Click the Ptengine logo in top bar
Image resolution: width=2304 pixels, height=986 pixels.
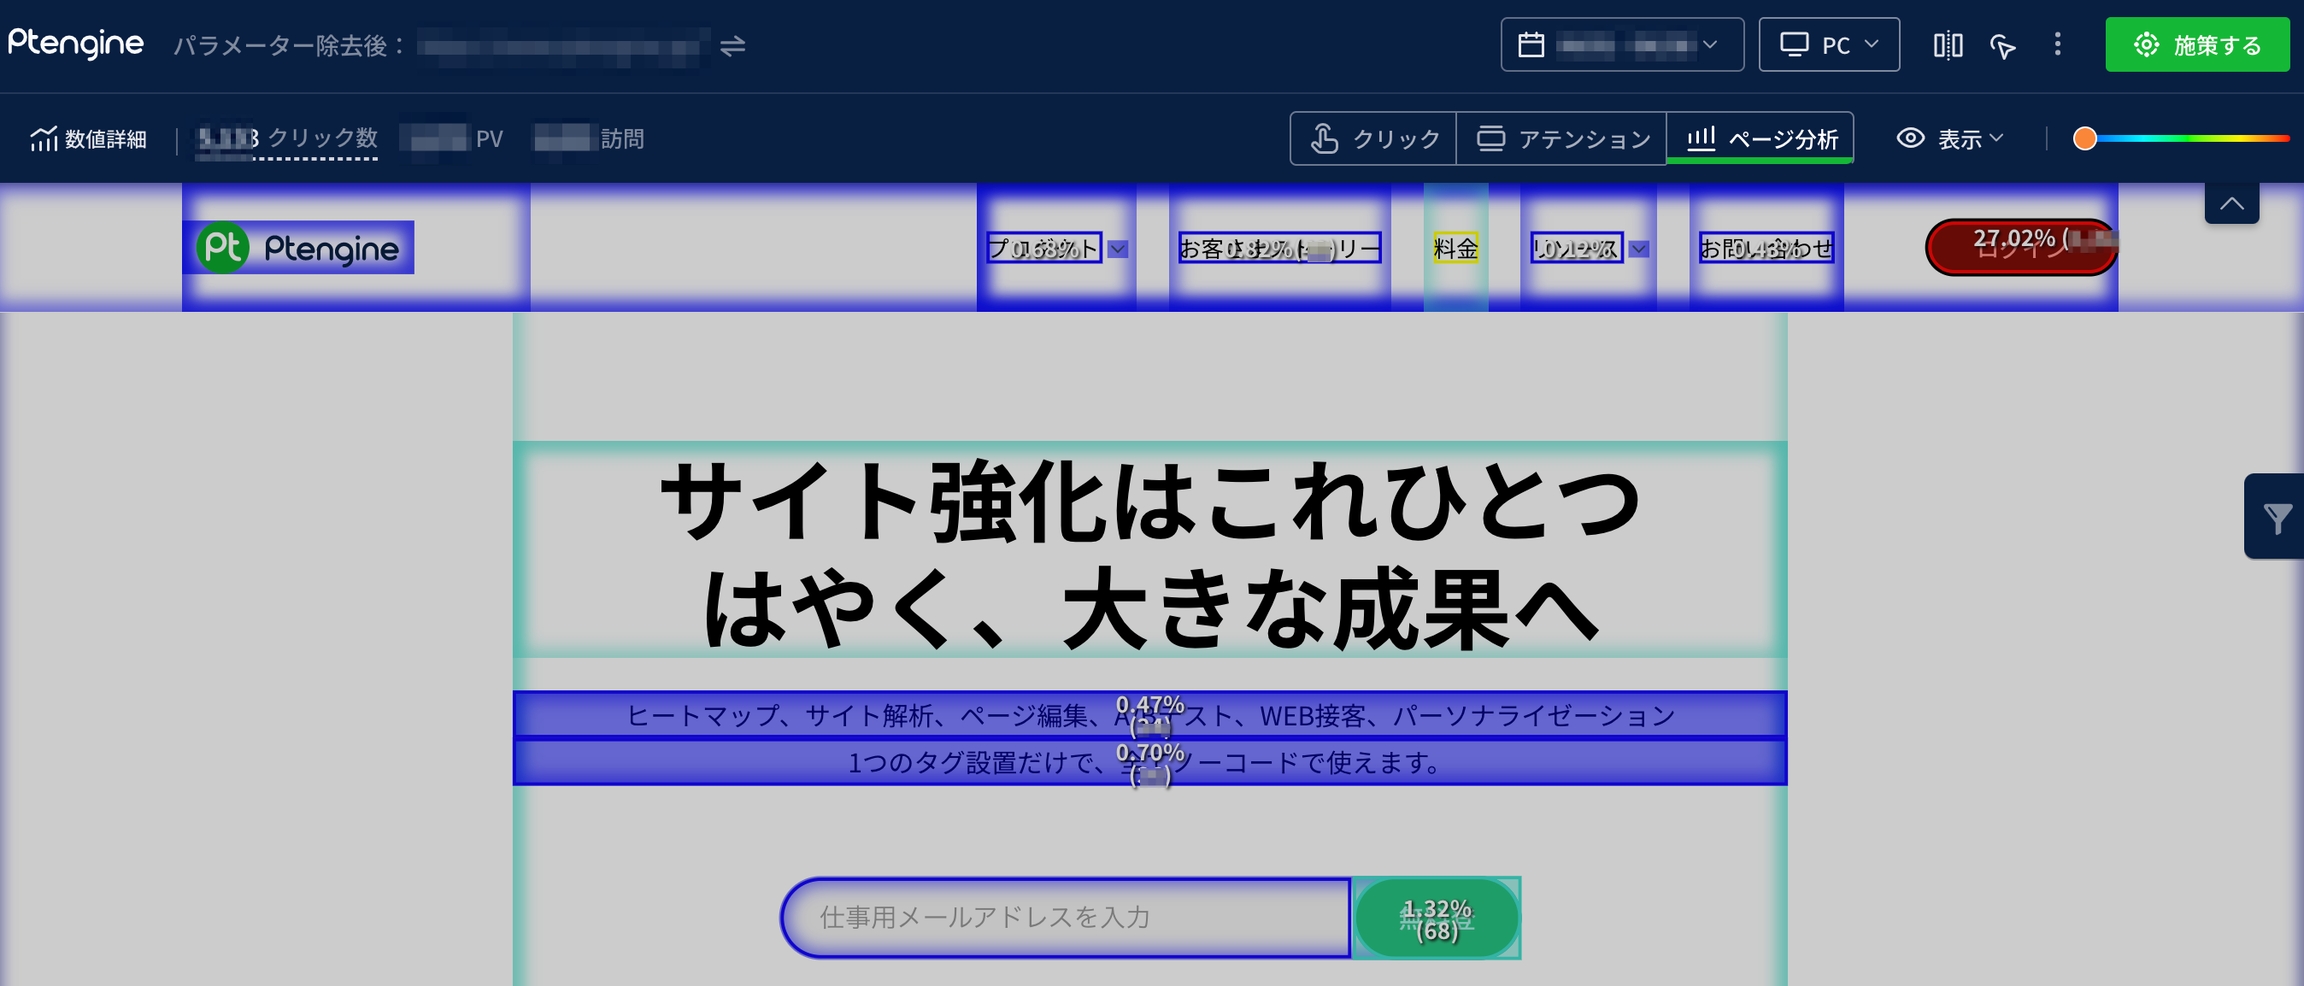pyautogui.click(x=76, y=43)
